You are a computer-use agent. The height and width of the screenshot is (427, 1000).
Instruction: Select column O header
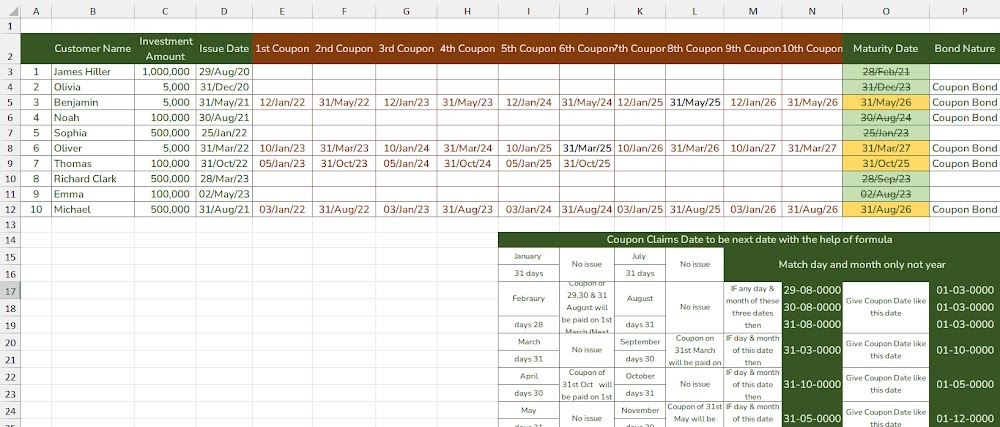pyautogui.click(x=885, y=11)
